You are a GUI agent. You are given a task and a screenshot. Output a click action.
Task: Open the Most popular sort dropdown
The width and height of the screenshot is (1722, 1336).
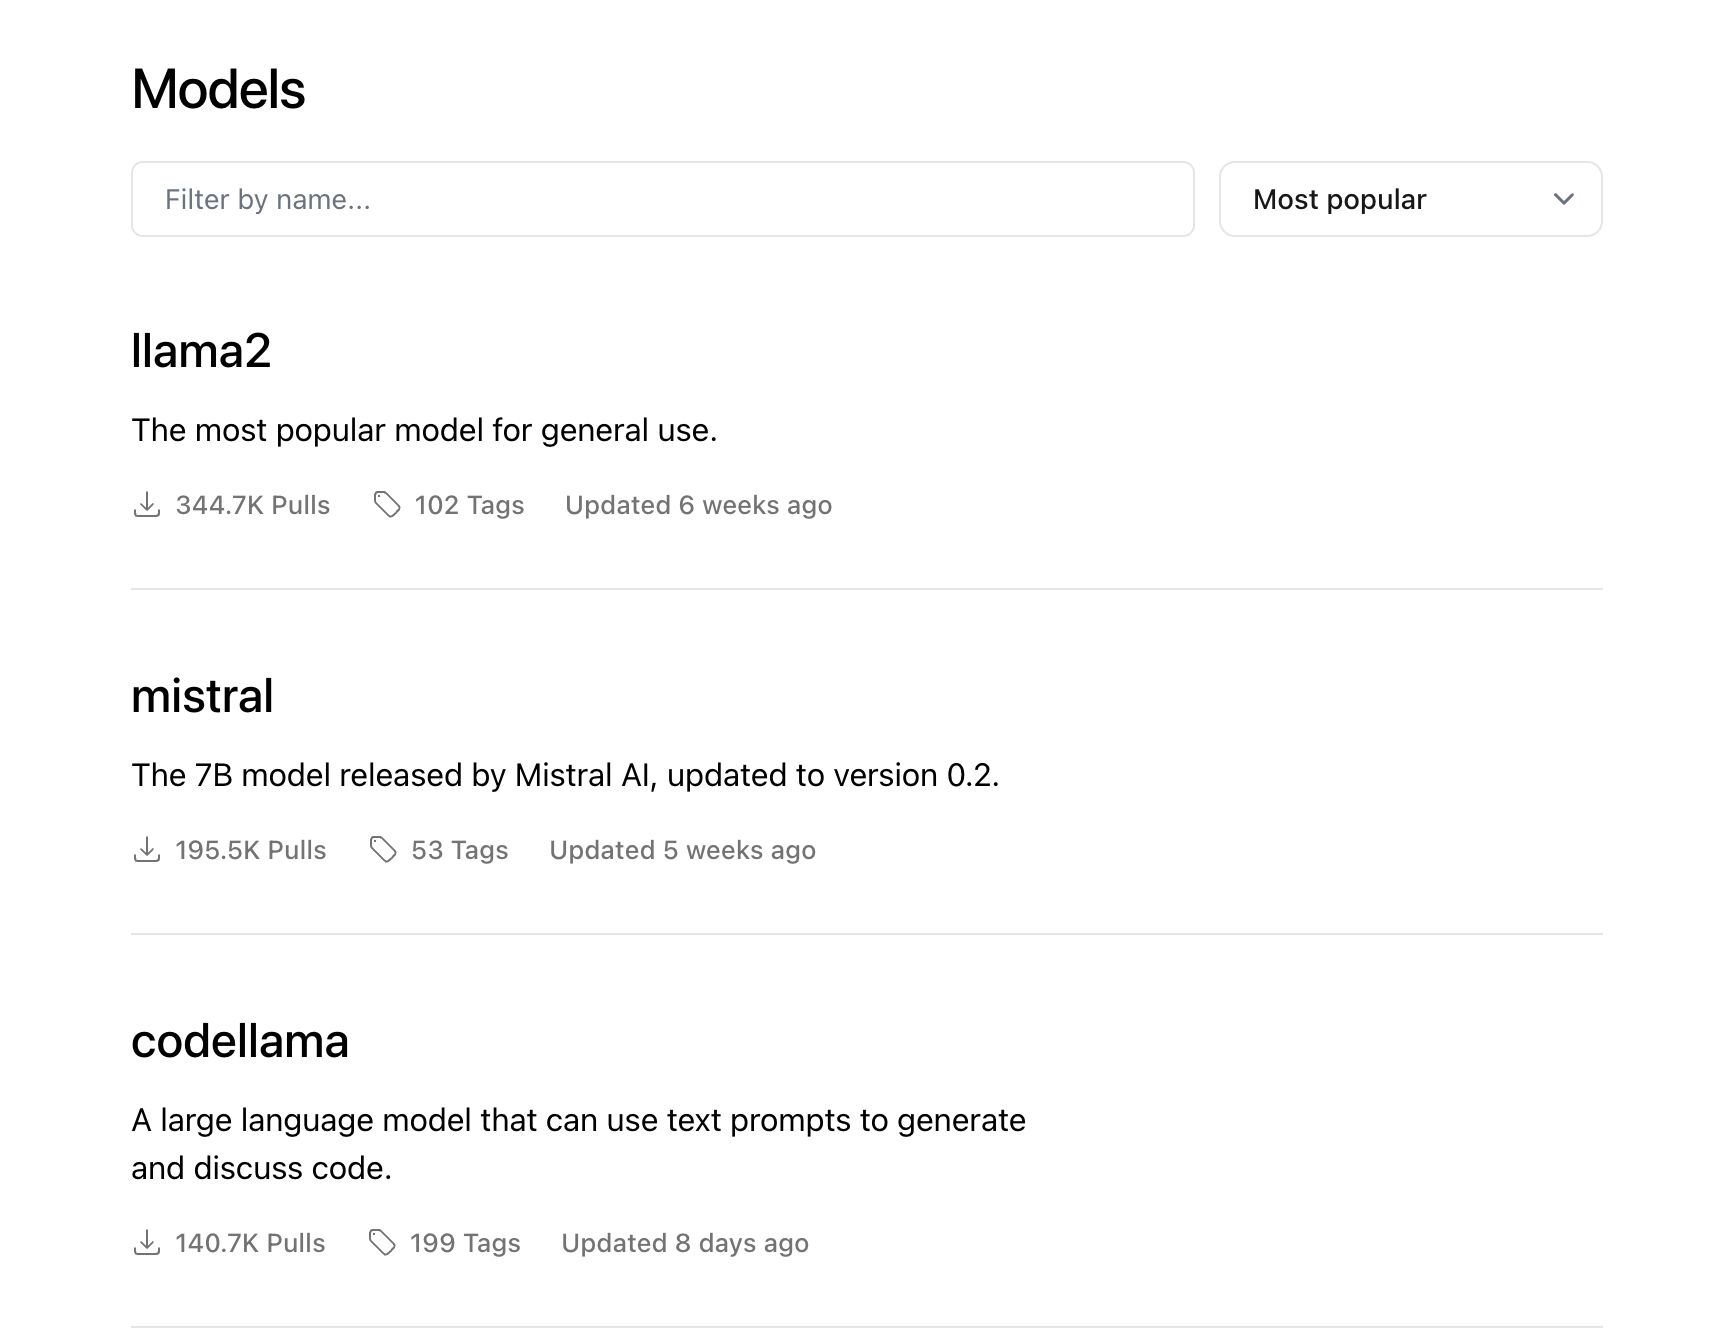[x=1410, y=199]
